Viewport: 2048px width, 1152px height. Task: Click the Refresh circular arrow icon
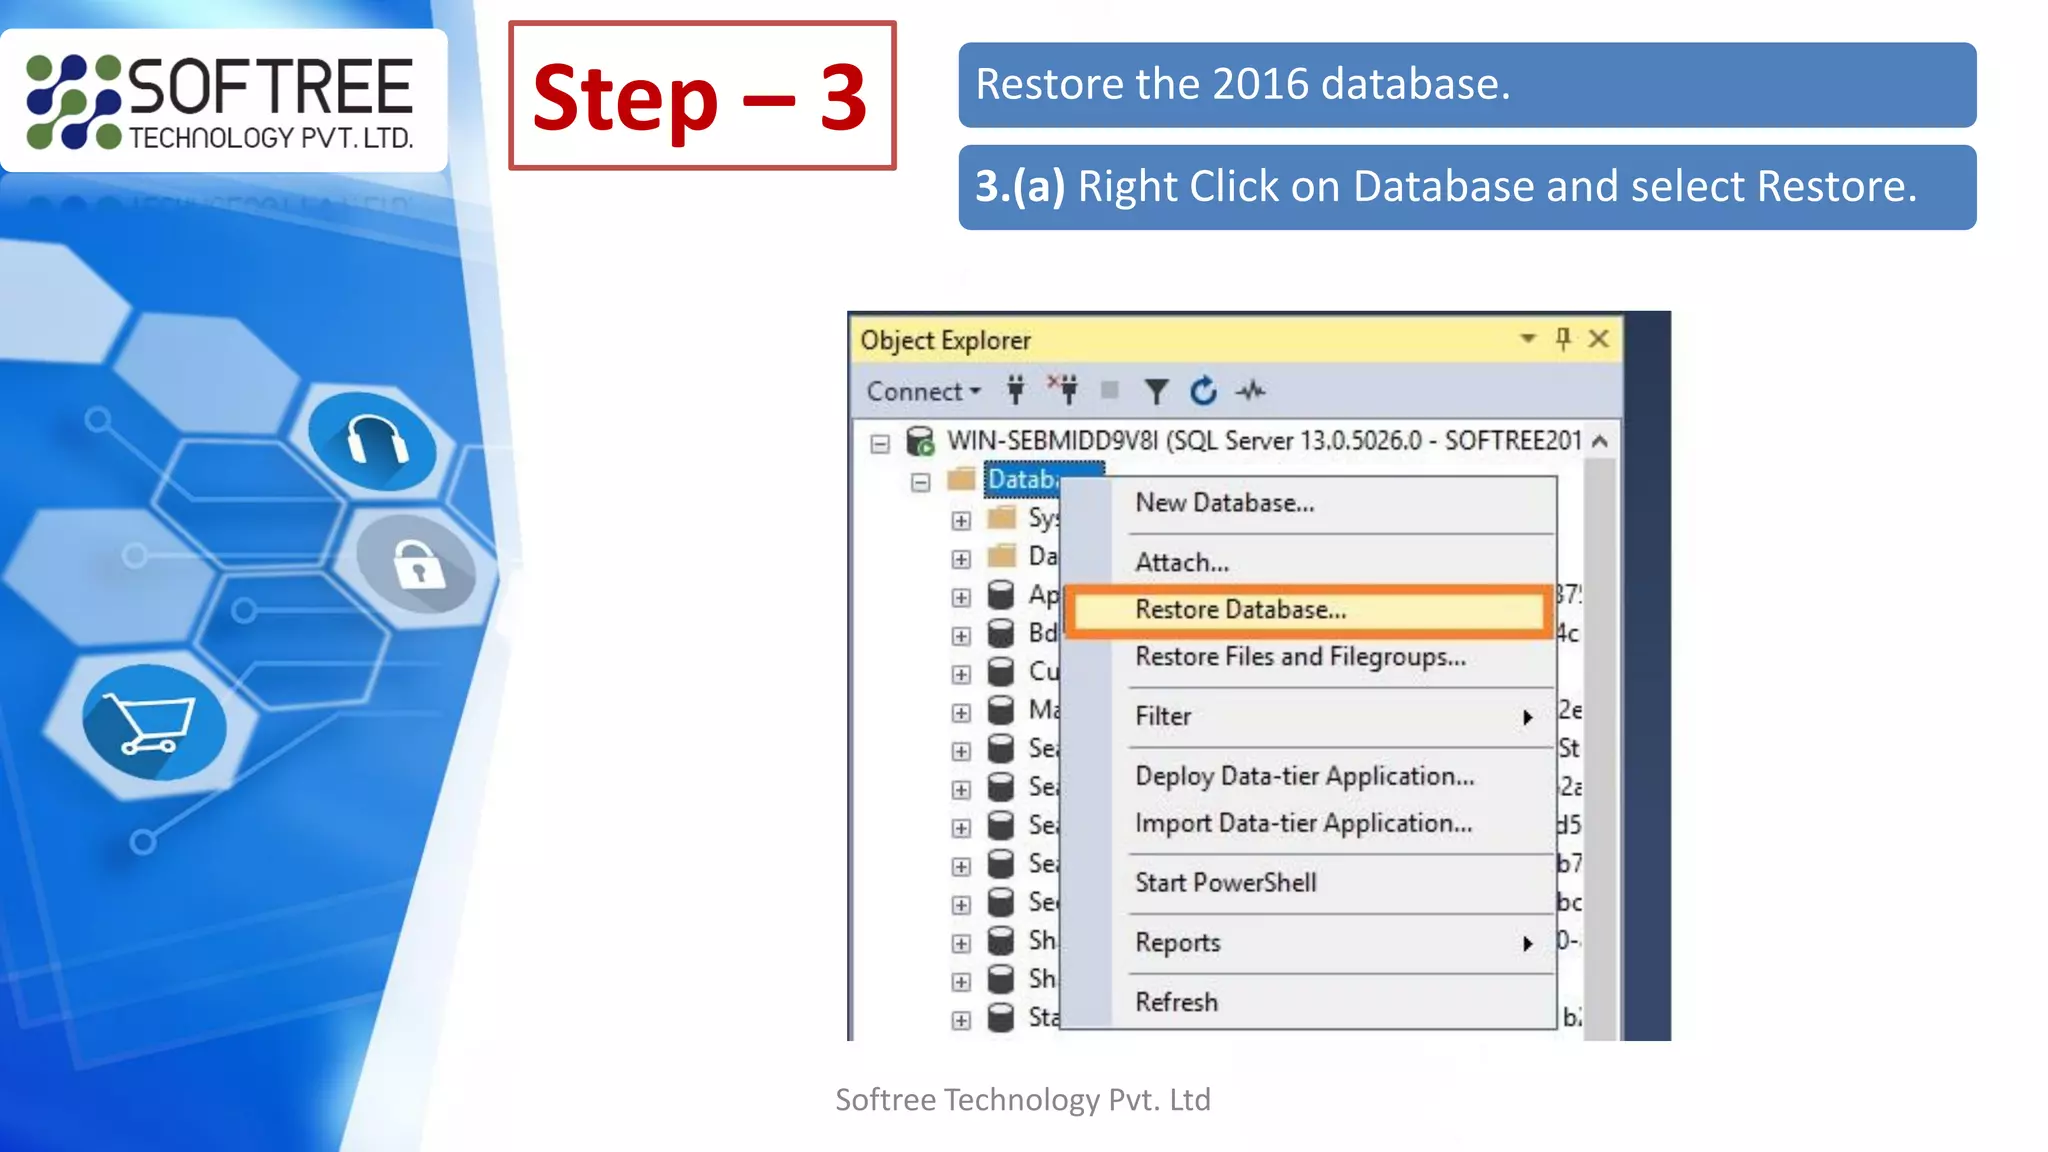(1204, 390)
